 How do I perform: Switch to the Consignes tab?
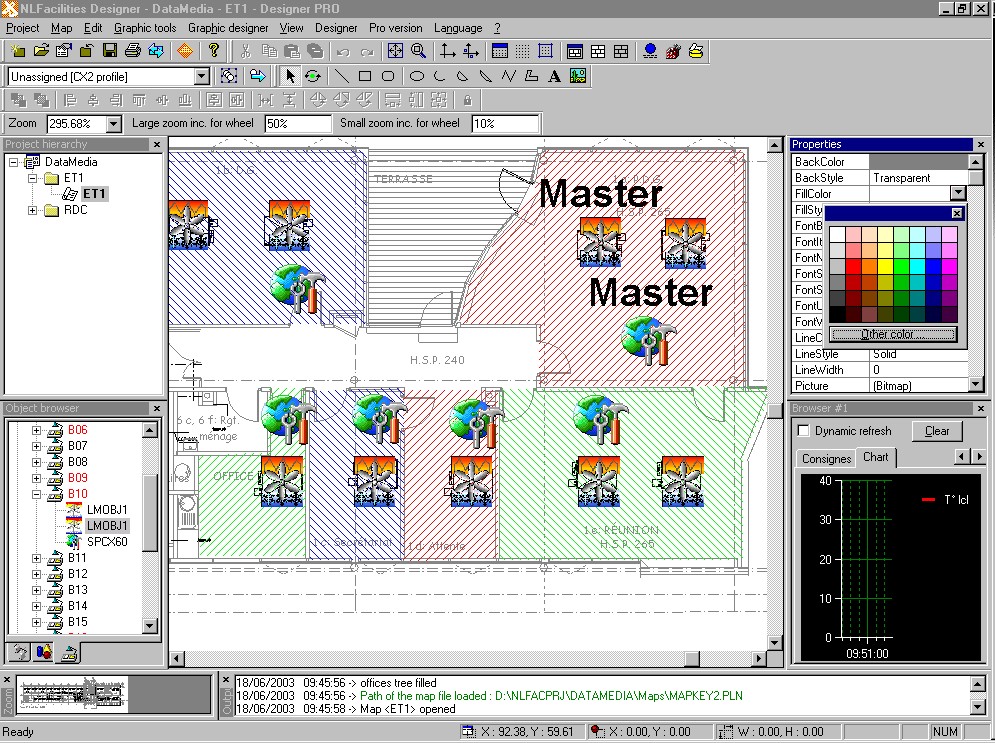pyautogui.click(x=826, y=458)
